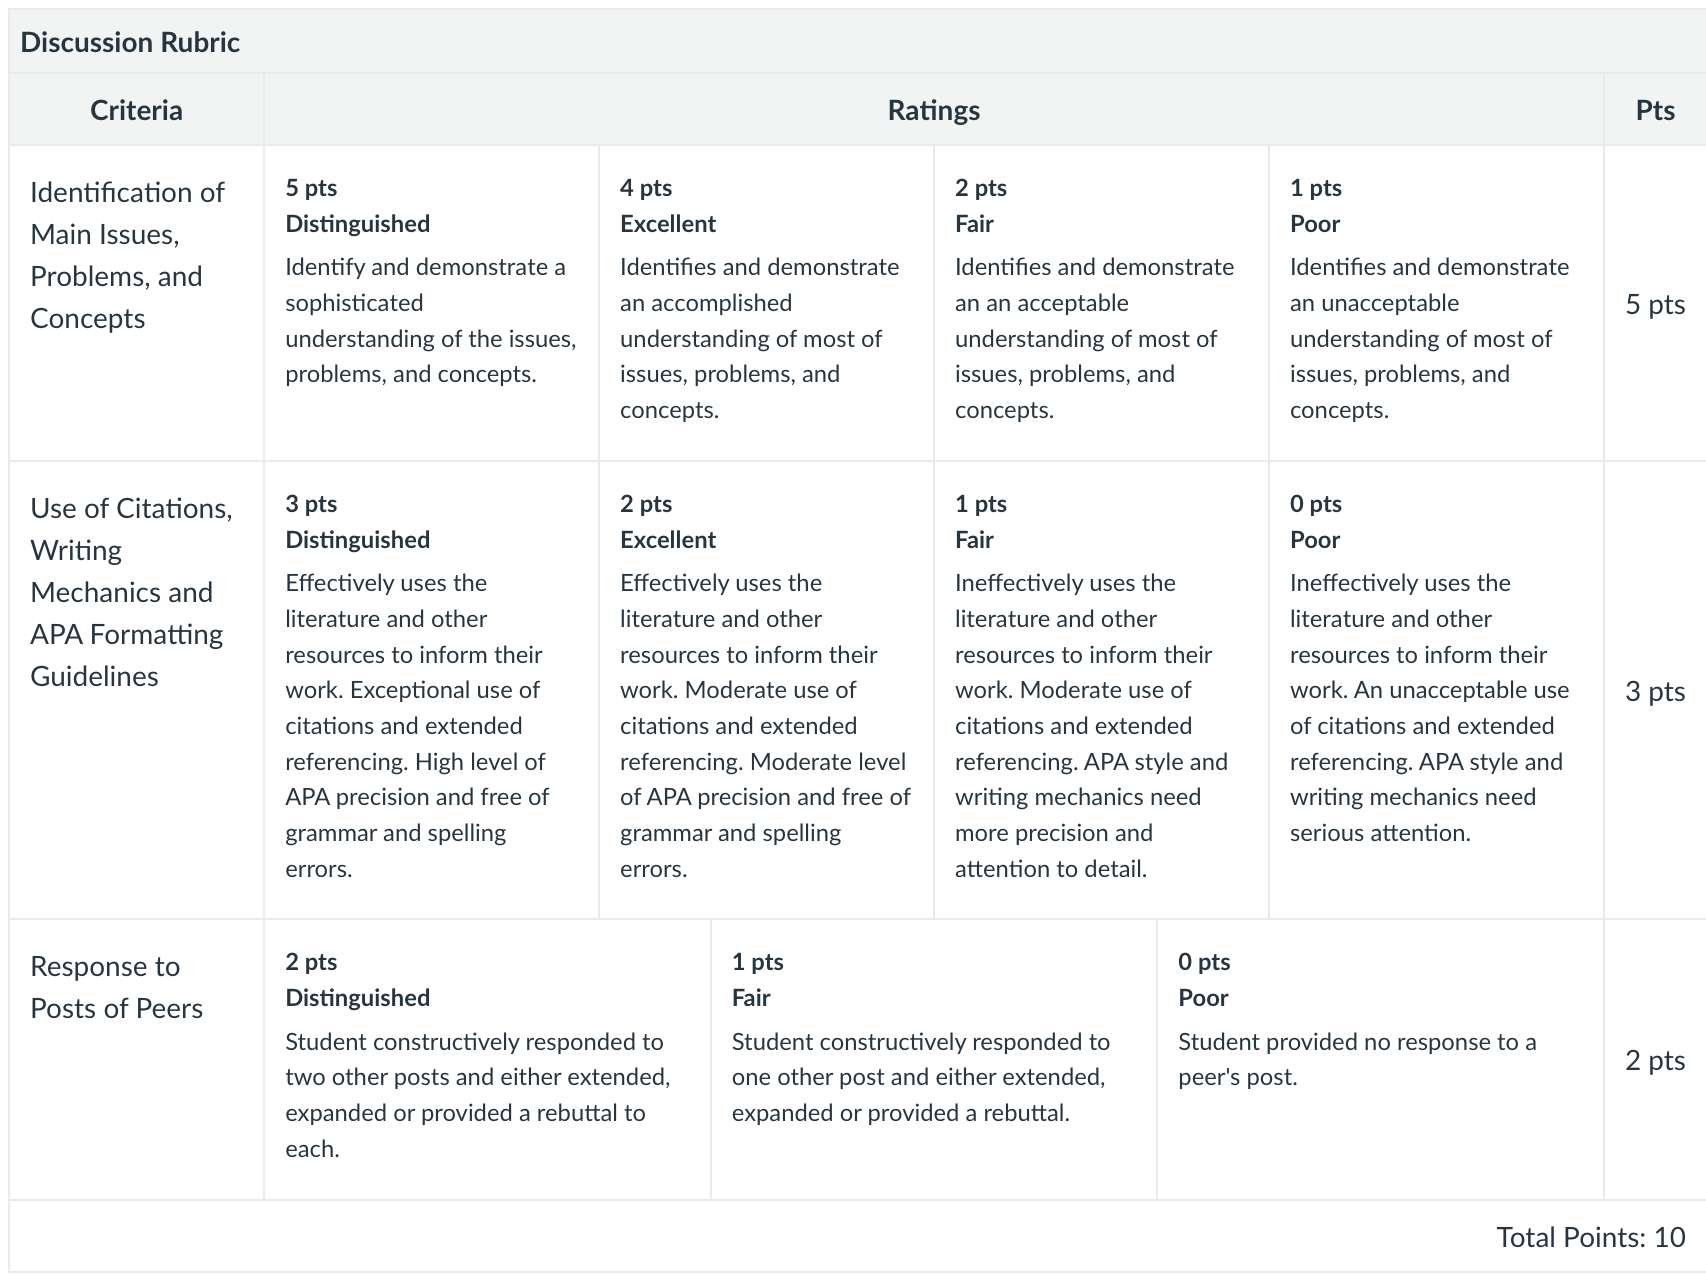This screenshot has width=1706, height=1282.
Task: Pick the 2 pts Excellent rating for Citations
Action: pyautogui.click(x=766, y=690)
